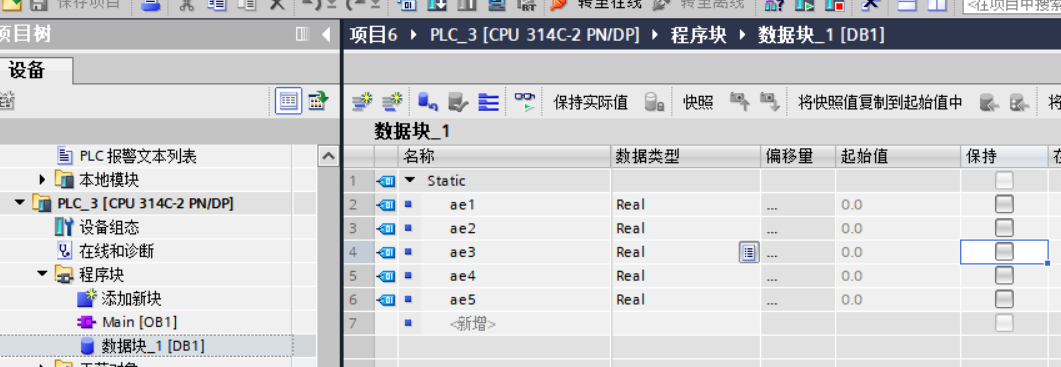Image resolution: width=1061 pixels, height=367 pixels.
Task: Click 保持实际值 button
Action: pyautogui.click(x=590, y=103)
